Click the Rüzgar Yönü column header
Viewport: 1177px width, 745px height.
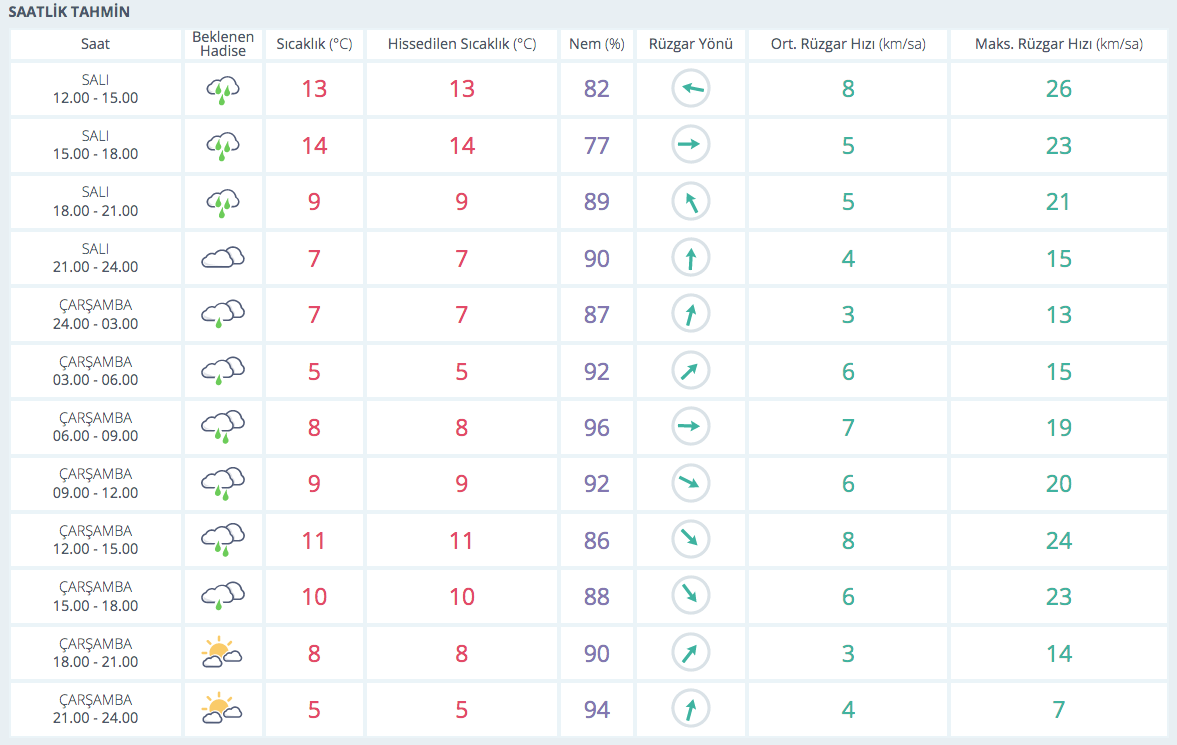point(690,44)
